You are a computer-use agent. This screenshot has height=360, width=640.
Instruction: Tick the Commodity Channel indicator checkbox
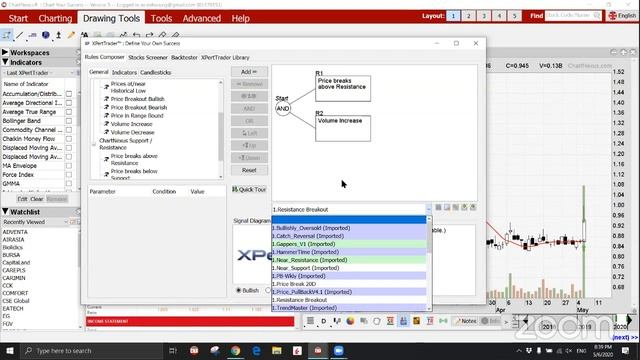[x=69, y=130]
